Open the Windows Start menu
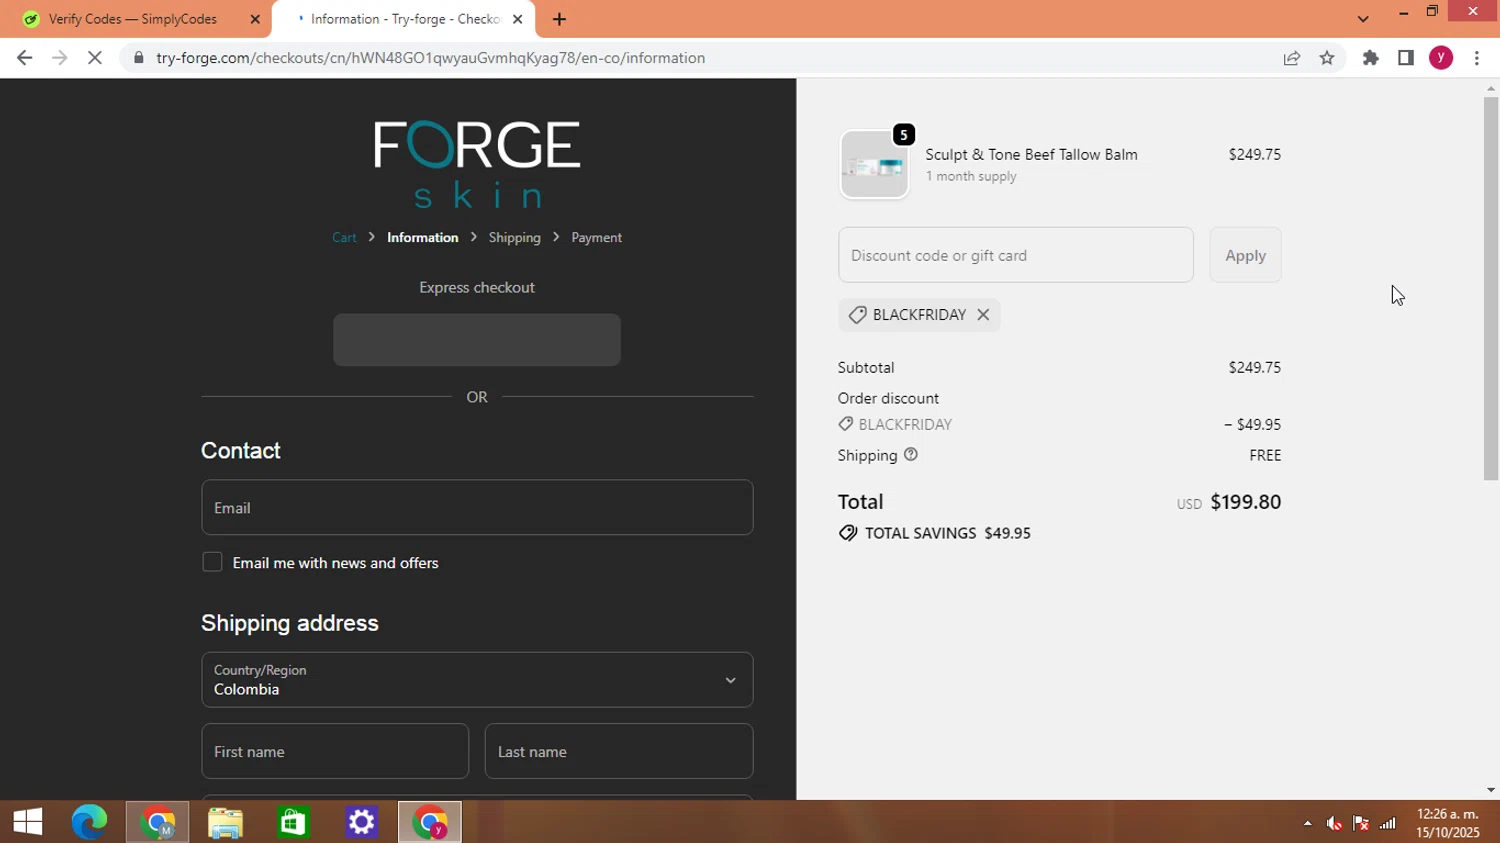The width and height of the screenshot is (1500, 843). point(28,822)
